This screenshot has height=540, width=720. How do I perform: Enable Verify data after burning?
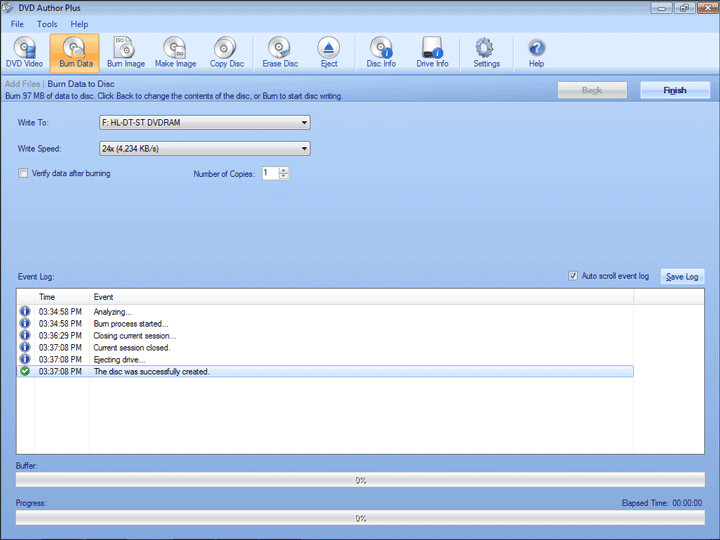(23, 173)
